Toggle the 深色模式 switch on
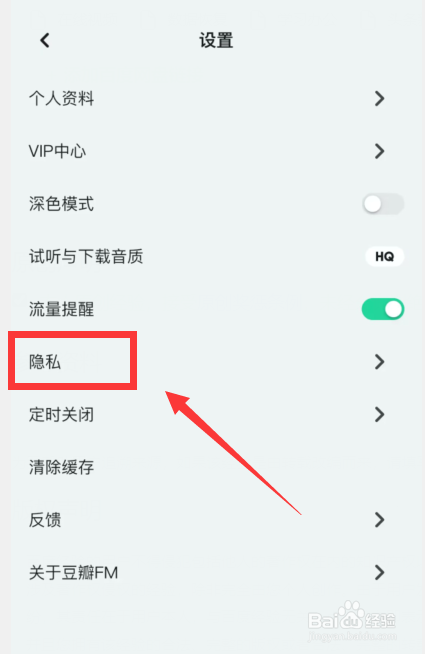This screenshot has width=425, height=654. 383,204
